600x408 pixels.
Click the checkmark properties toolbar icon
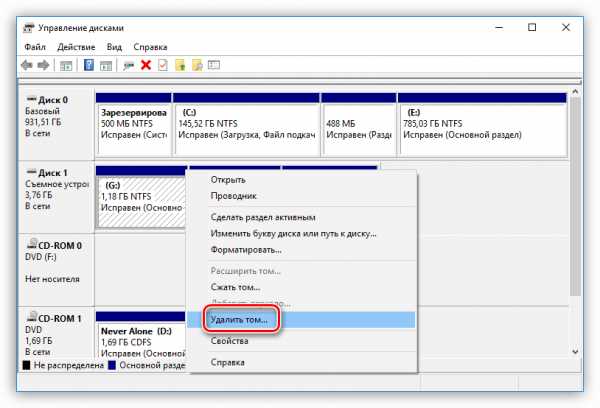coord(163,65)
